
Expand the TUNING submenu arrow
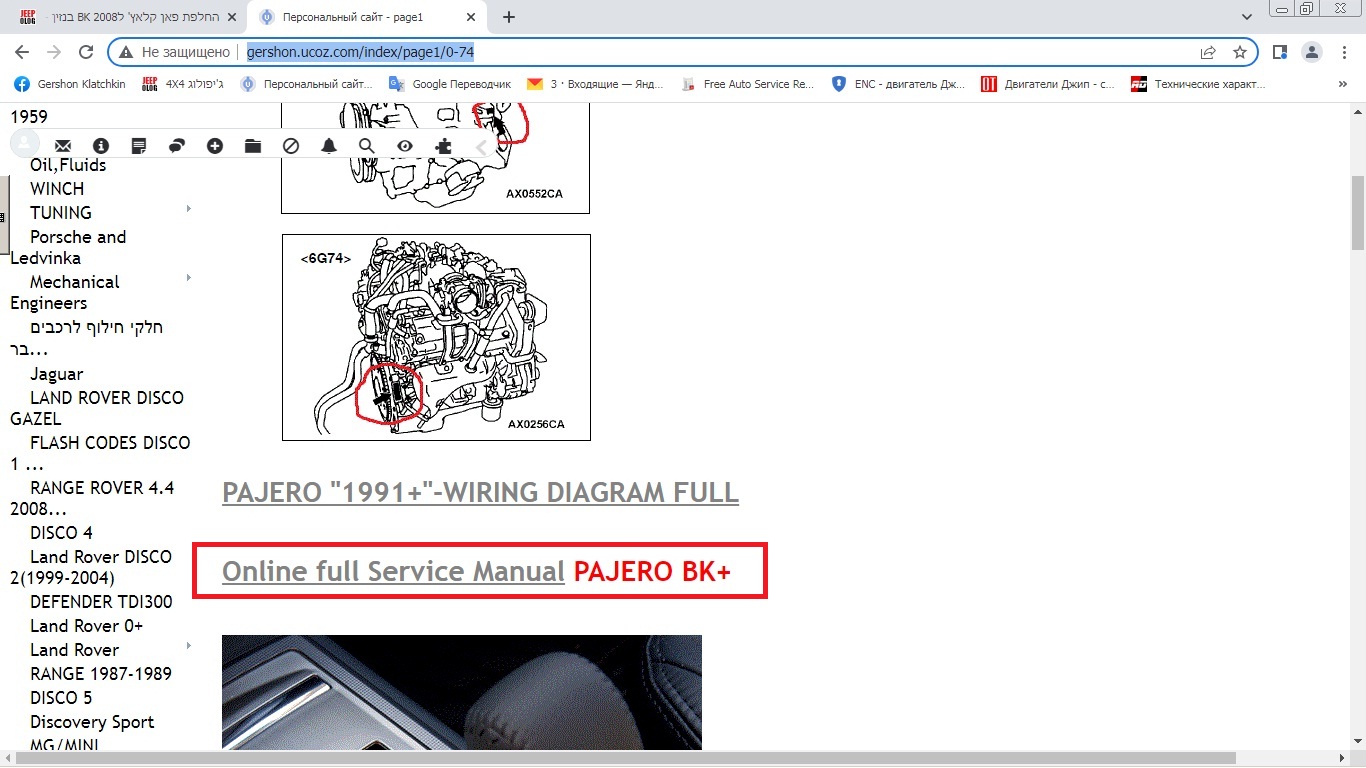click(189, 209)
